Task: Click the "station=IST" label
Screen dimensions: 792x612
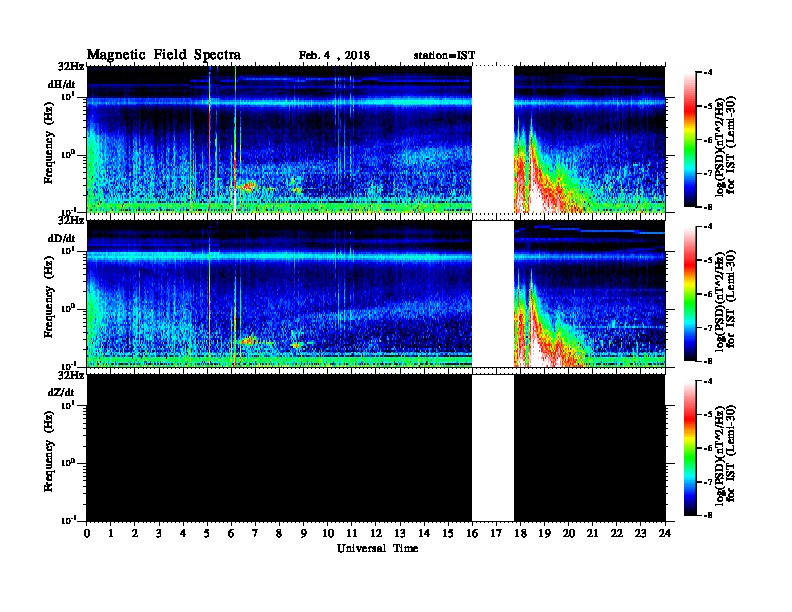Action: [x=444, y=56]
